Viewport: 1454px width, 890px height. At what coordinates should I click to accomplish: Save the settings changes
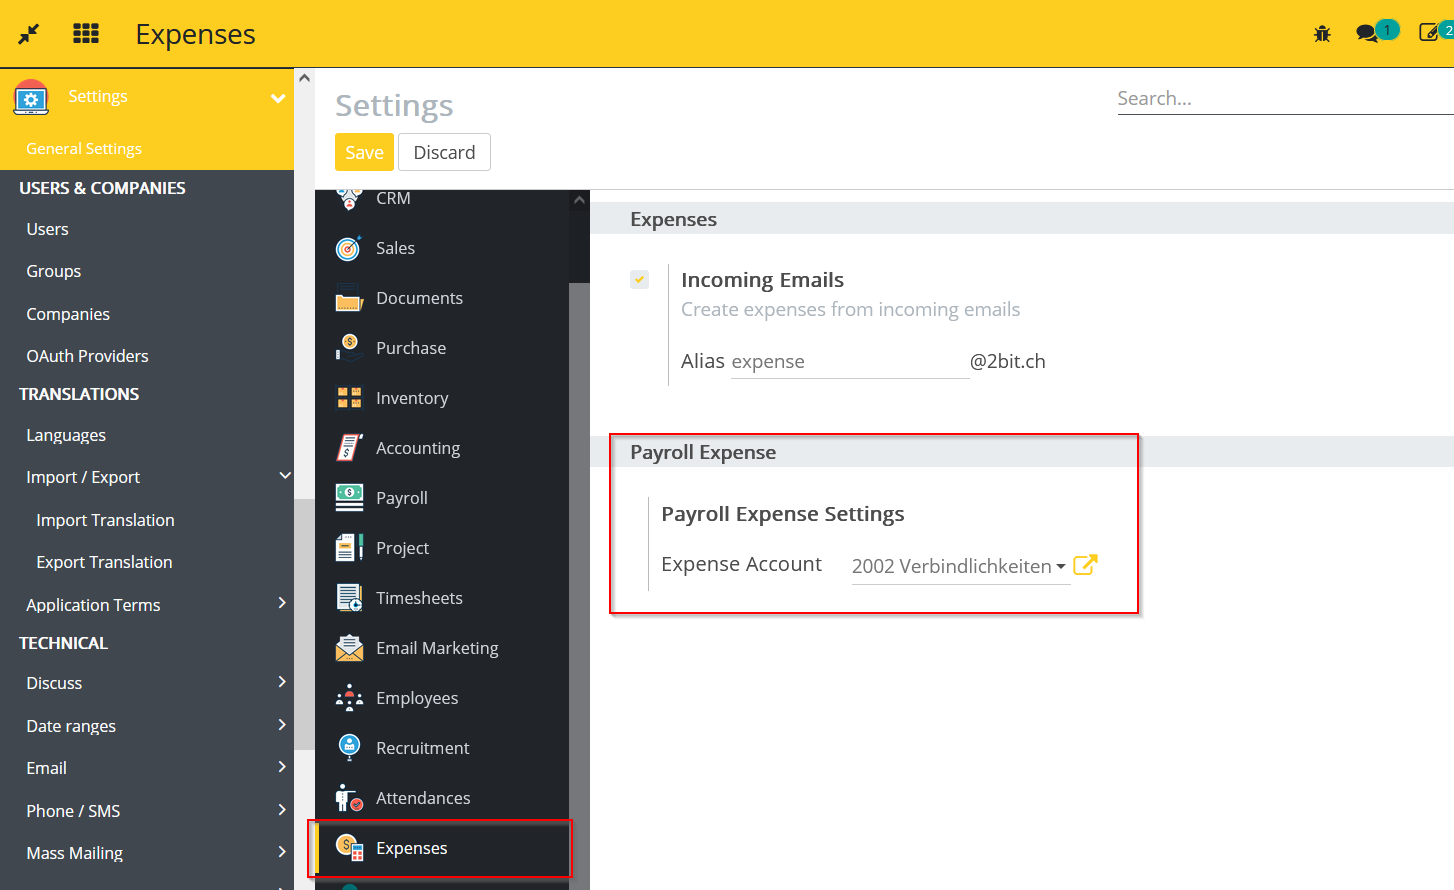[363, 152]
